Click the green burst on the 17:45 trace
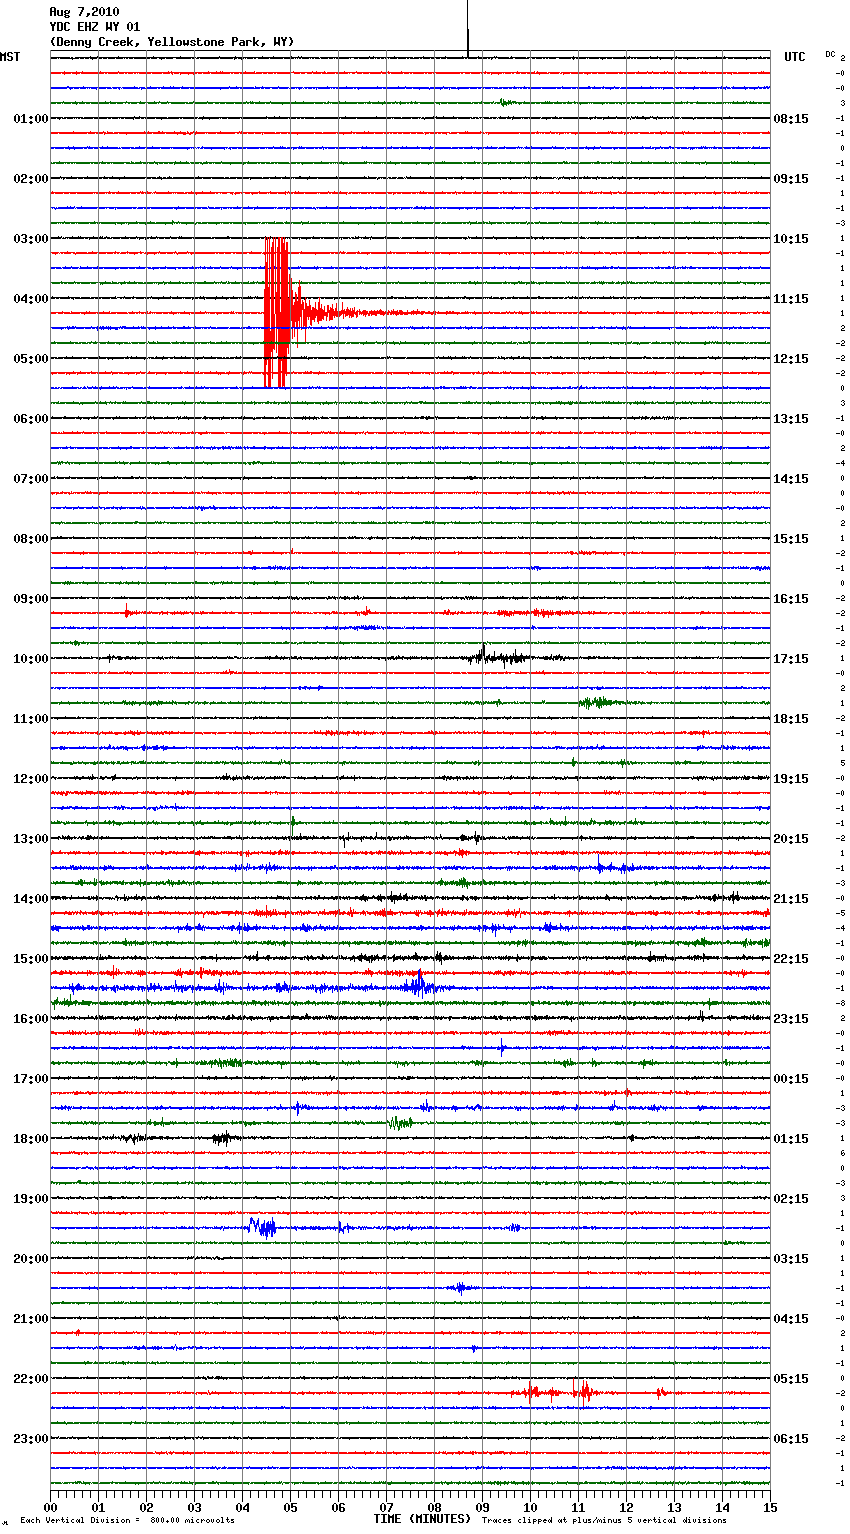850x1534 pixels. click(x=400, y=1123)
